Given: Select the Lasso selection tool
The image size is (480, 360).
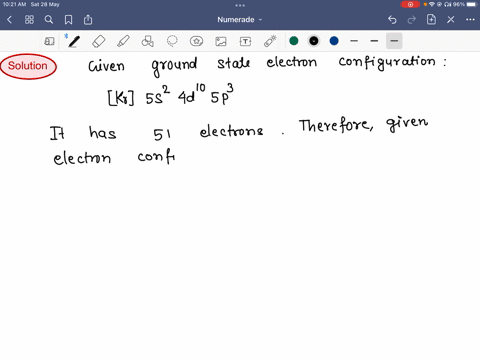Looking at the screenshot, I should [172, 41].
